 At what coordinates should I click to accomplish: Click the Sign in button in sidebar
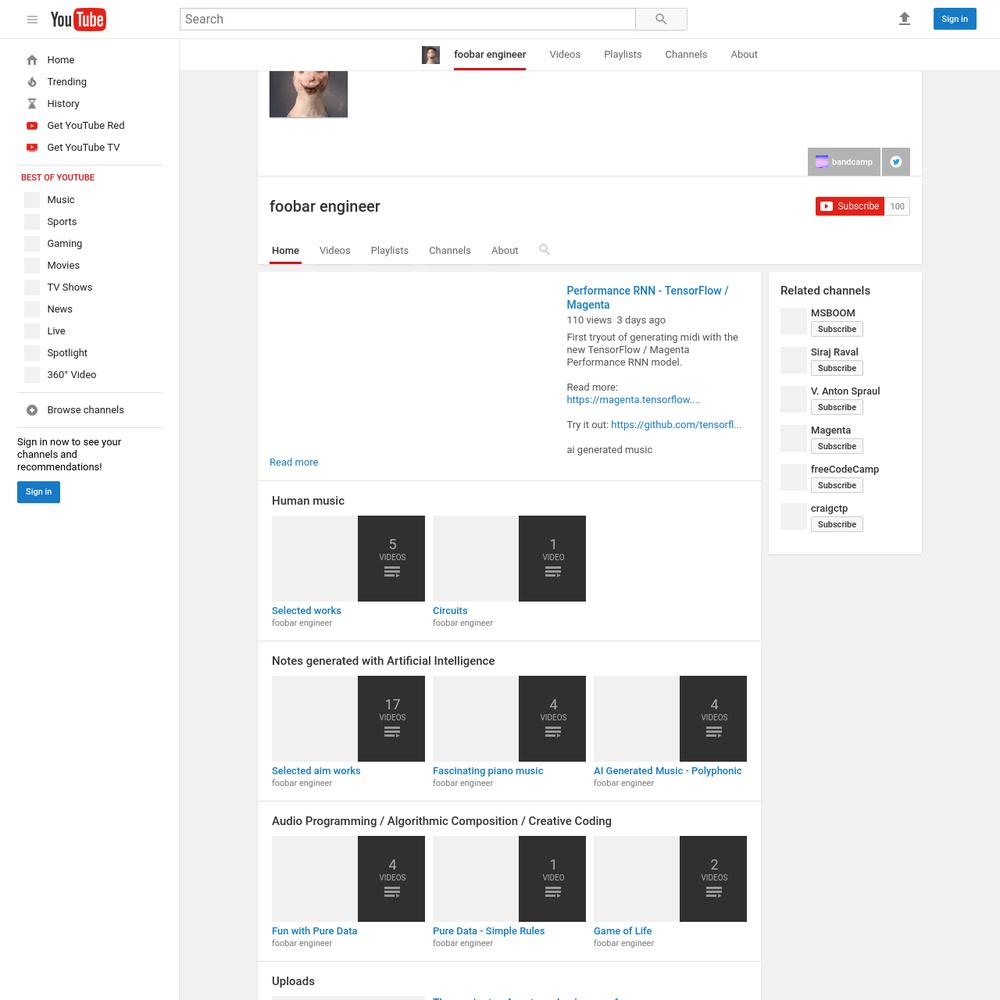click(x=38, y=492)
